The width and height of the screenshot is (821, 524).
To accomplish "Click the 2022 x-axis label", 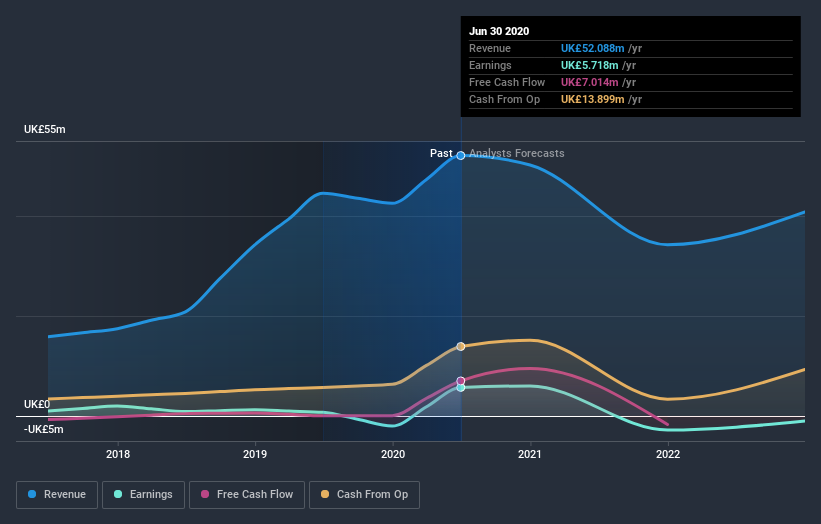I will (x=668, y=454).
